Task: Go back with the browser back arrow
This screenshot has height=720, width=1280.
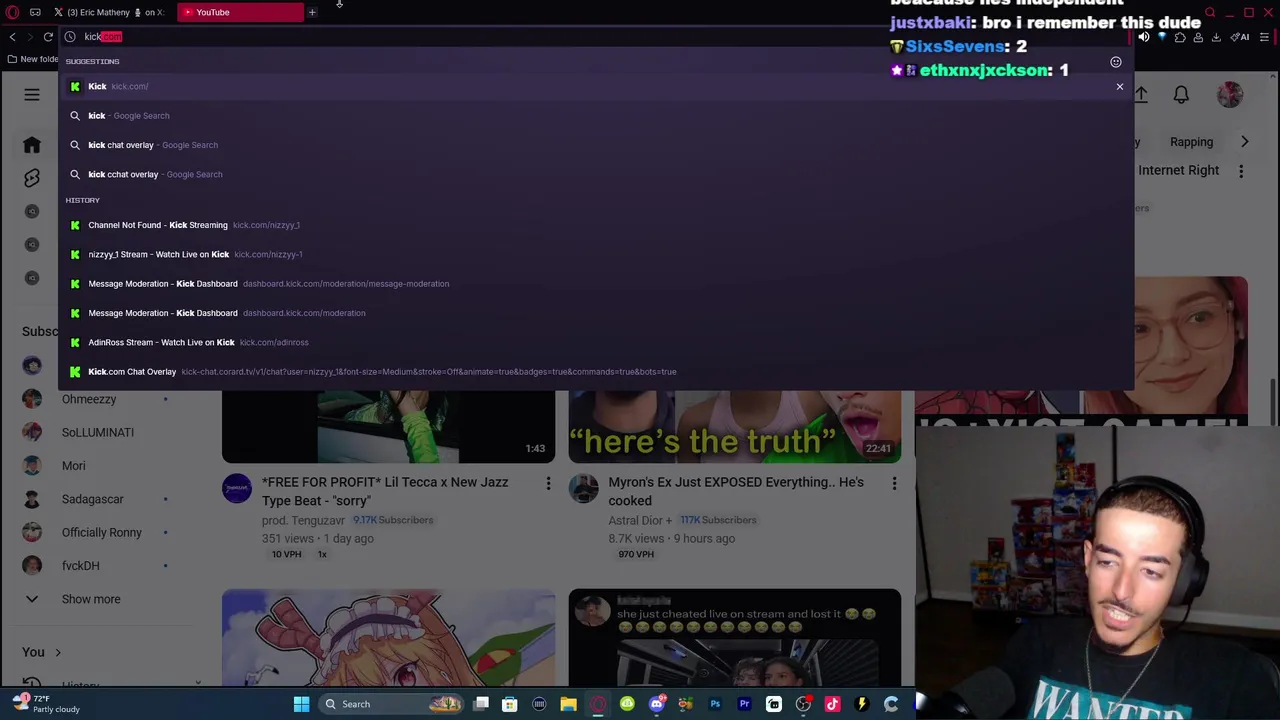Action: click(12, 37)
